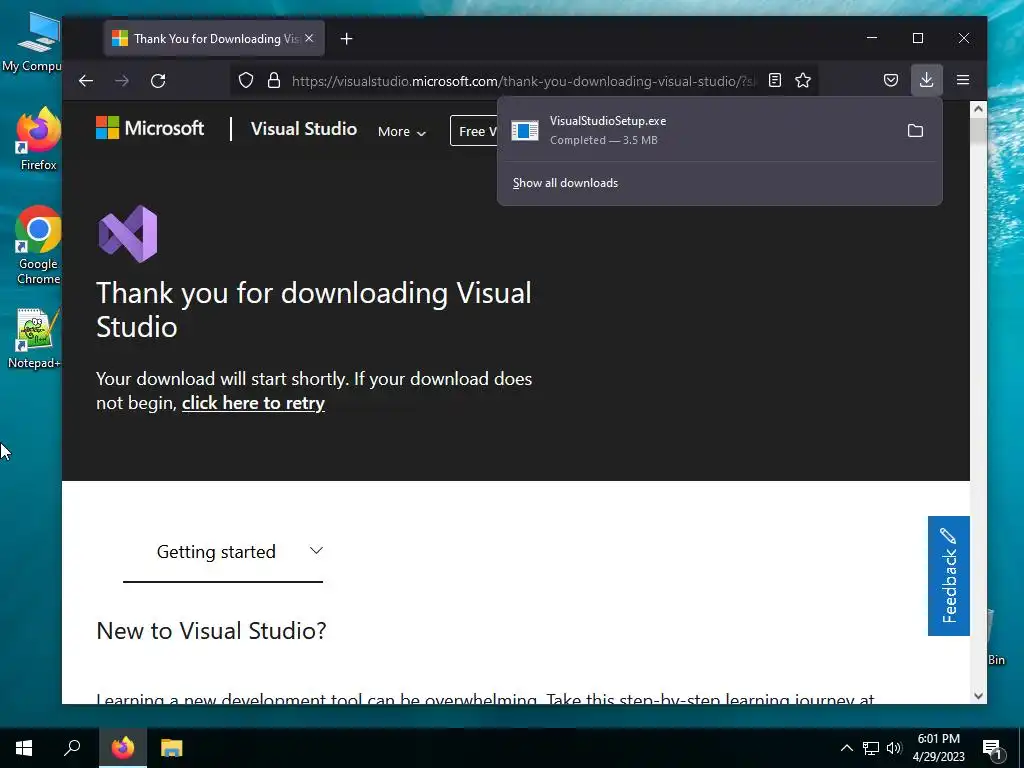Open the downloaded VisualStudioSetup.exe file
Screen dimensions: 1024x768
coord(699,130)
